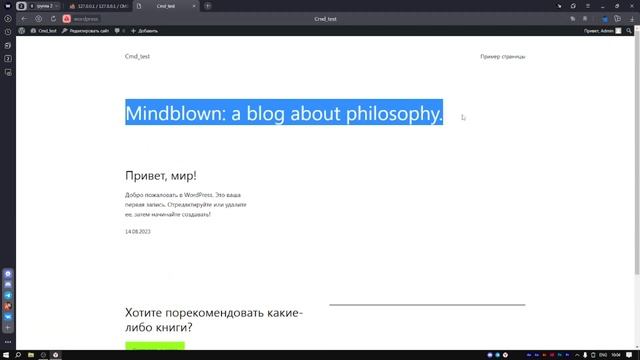
Task: Open the VK messenger icon in sidebar
Action: (8, 317)
